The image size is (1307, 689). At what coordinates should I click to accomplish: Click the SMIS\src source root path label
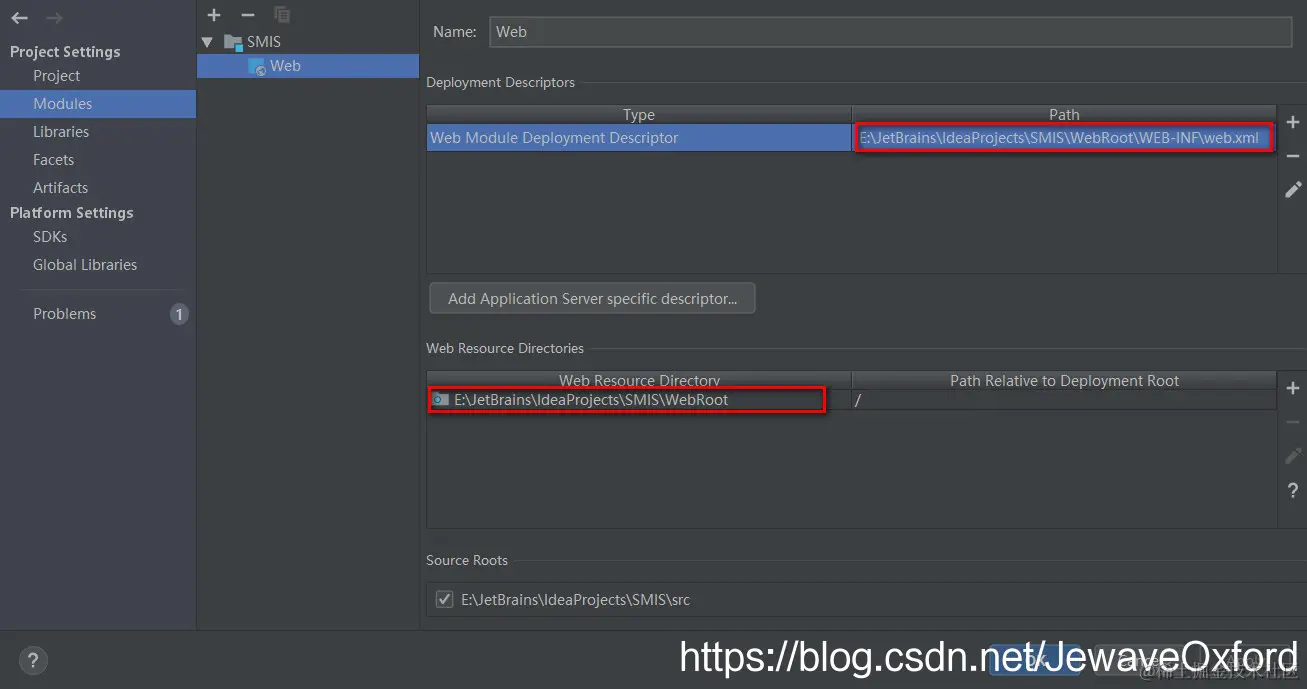click(x=575, y=600)
